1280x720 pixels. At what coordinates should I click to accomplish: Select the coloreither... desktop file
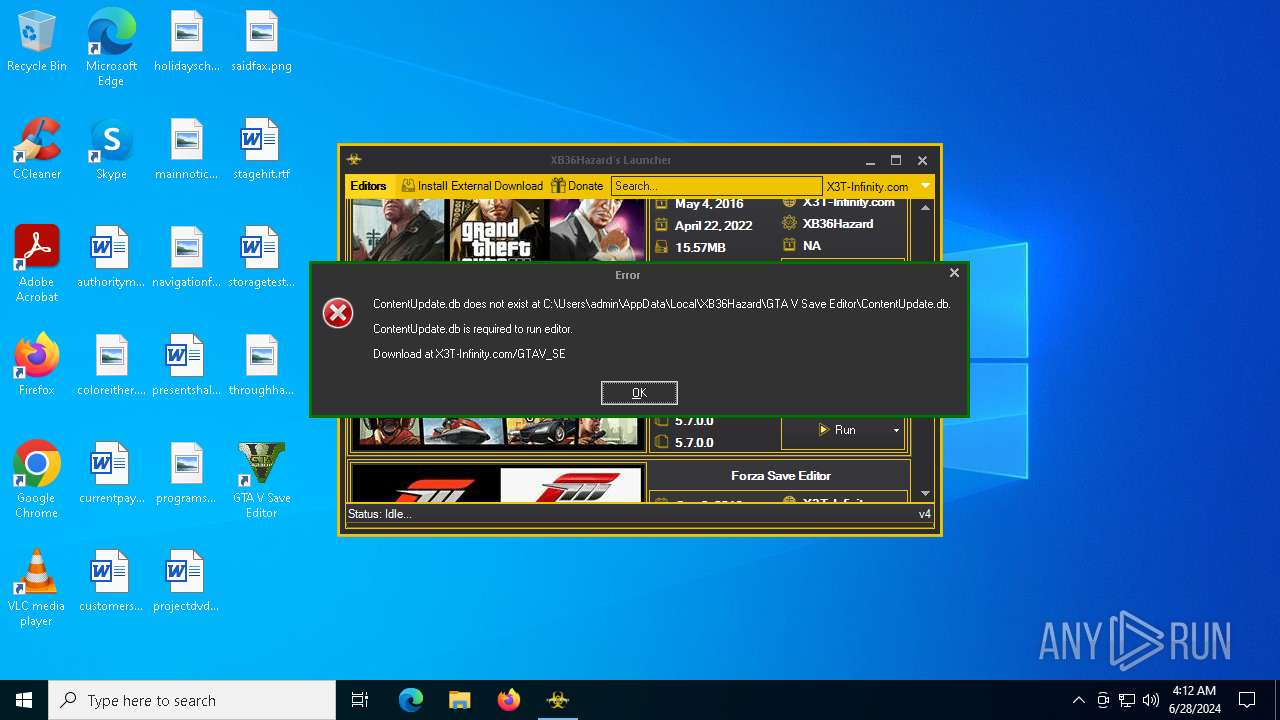pyautogui.click(x=111, y=366)
